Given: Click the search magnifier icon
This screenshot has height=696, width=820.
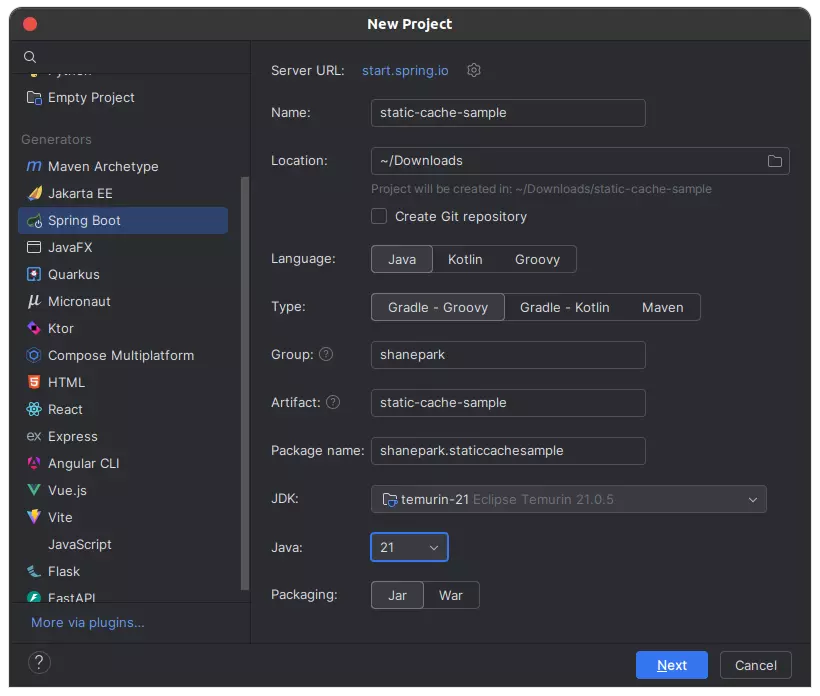Looking at the screenshot, I should (x=30, y=56).
